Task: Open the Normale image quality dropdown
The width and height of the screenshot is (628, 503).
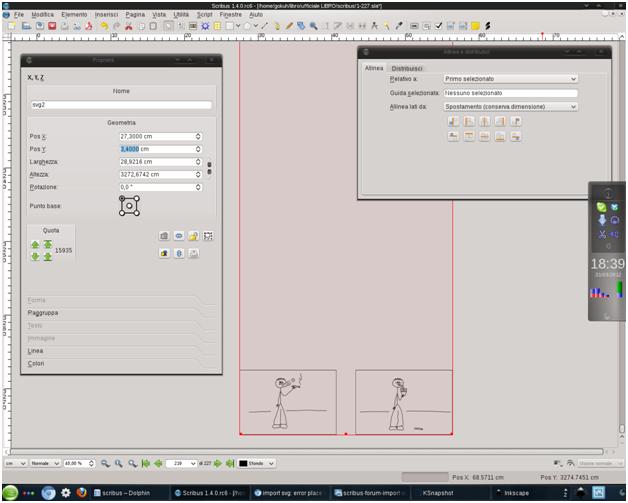Action: [45, 463]
